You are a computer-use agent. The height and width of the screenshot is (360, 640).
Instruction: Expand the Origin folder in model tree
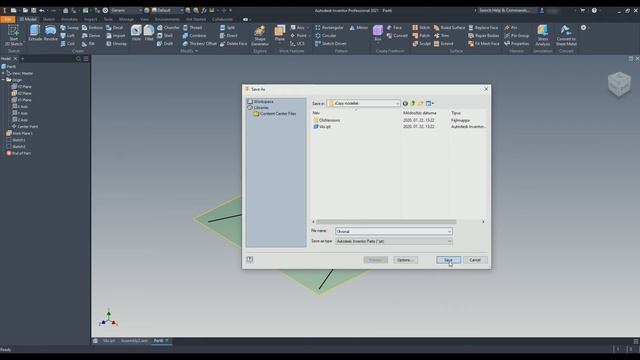pos(4,80)
